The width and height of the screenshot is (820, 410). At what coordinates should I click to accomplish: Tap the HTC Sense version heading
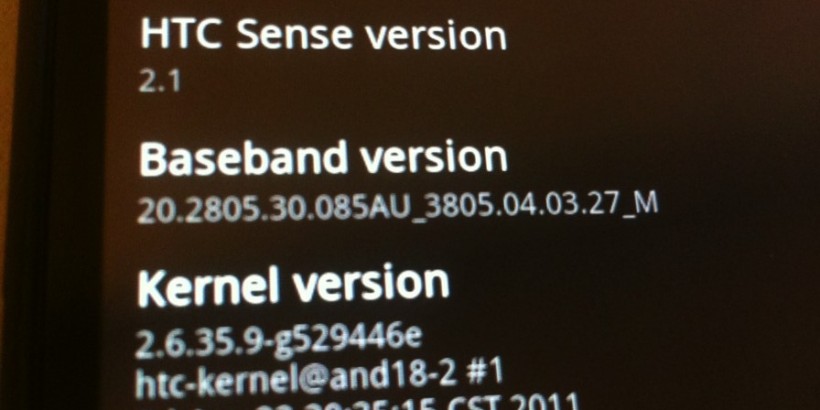click(323, 35)
